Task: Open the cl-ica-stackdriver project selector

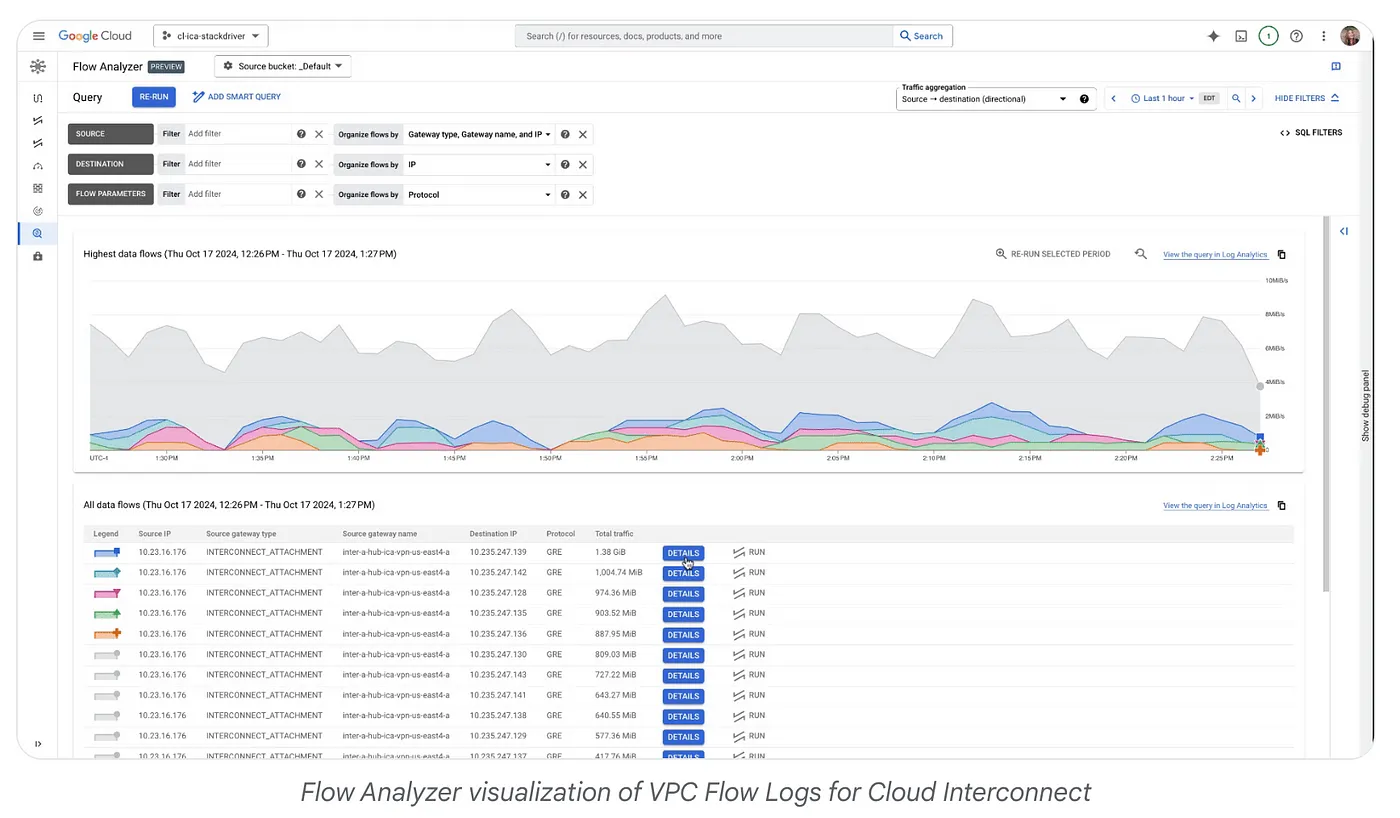Action: [210, 36]
